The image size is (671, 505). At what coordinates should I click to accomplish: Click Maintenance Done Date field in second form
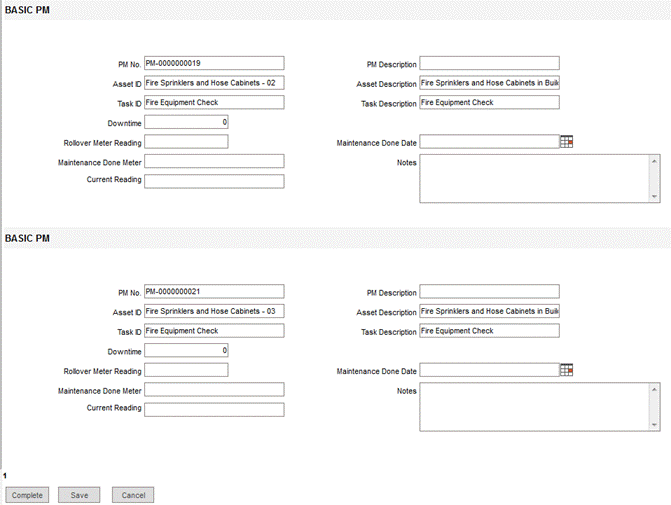pyautogui.click(x=488, y=370)
